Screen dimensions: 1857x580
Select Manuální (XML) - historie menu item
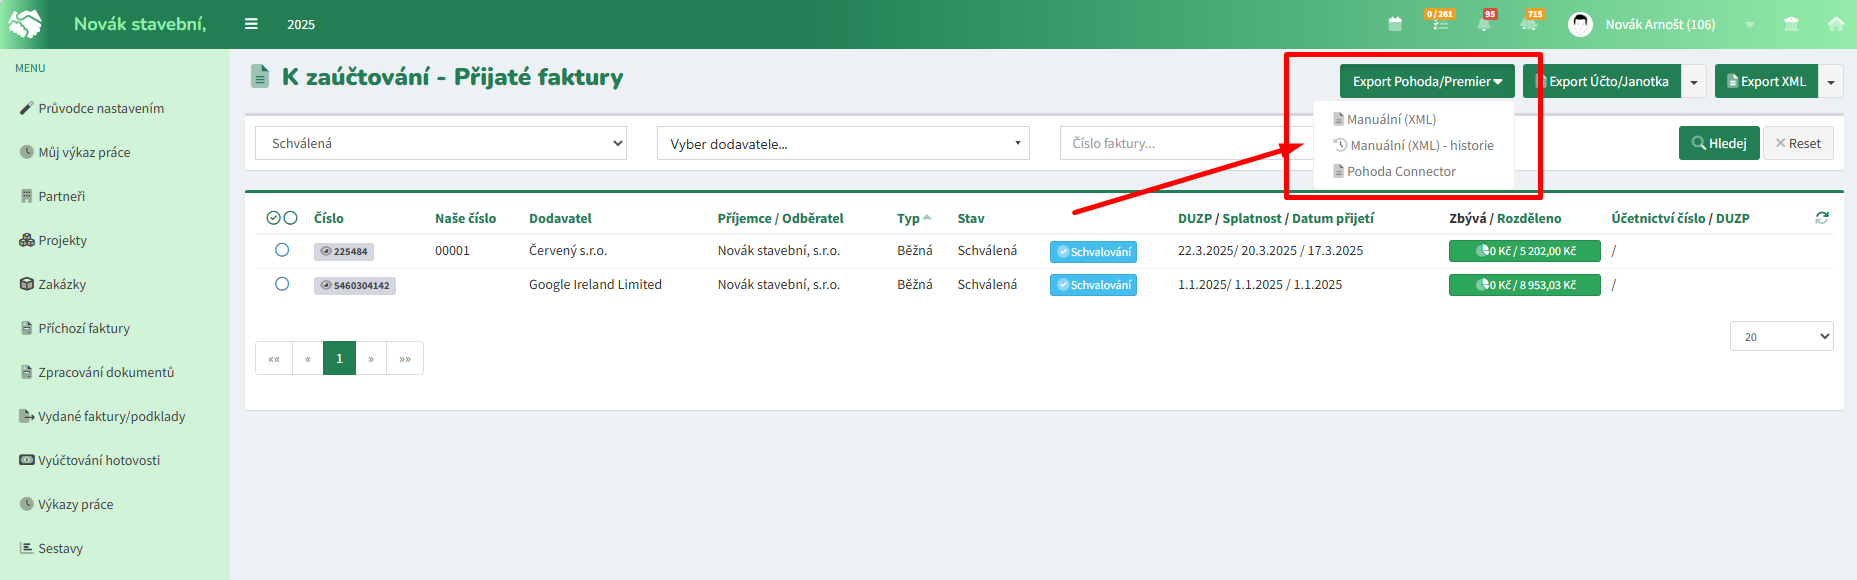pyautogui.click(x=1420, y=145)
